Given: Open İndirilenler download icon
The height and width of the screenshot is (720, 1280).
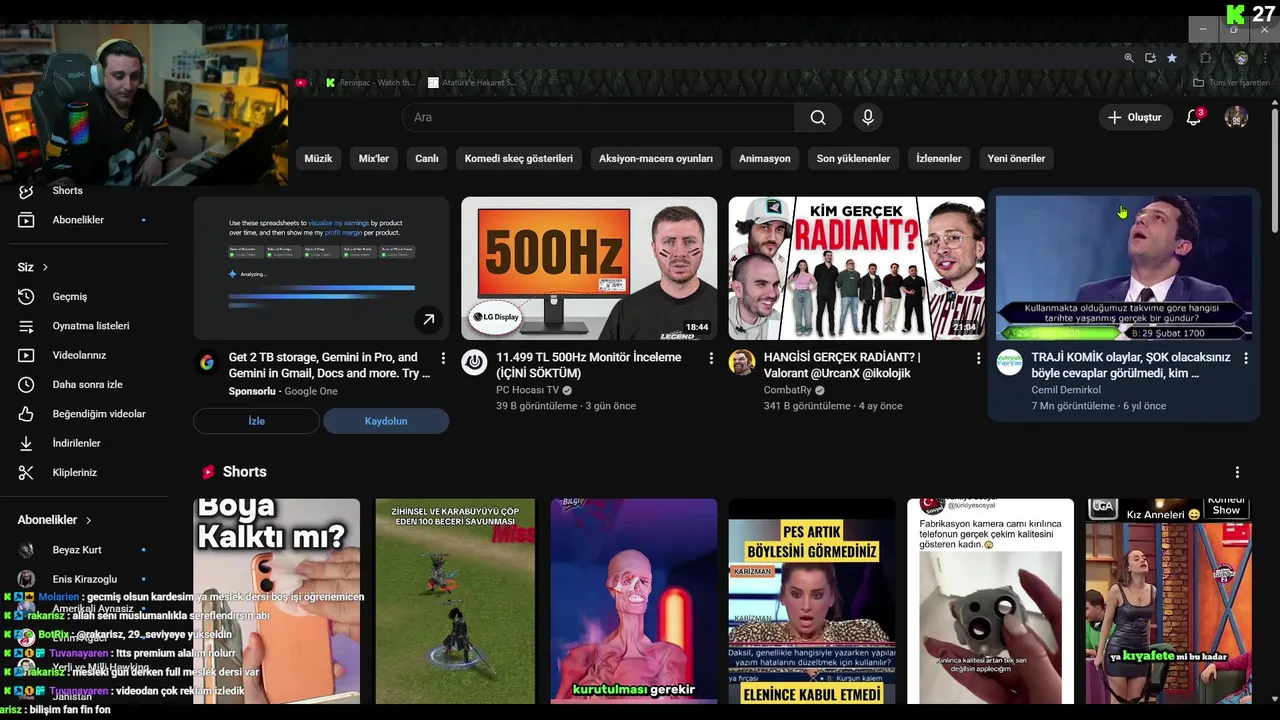Looking at the screenshot, I should (x=27, y=443).
